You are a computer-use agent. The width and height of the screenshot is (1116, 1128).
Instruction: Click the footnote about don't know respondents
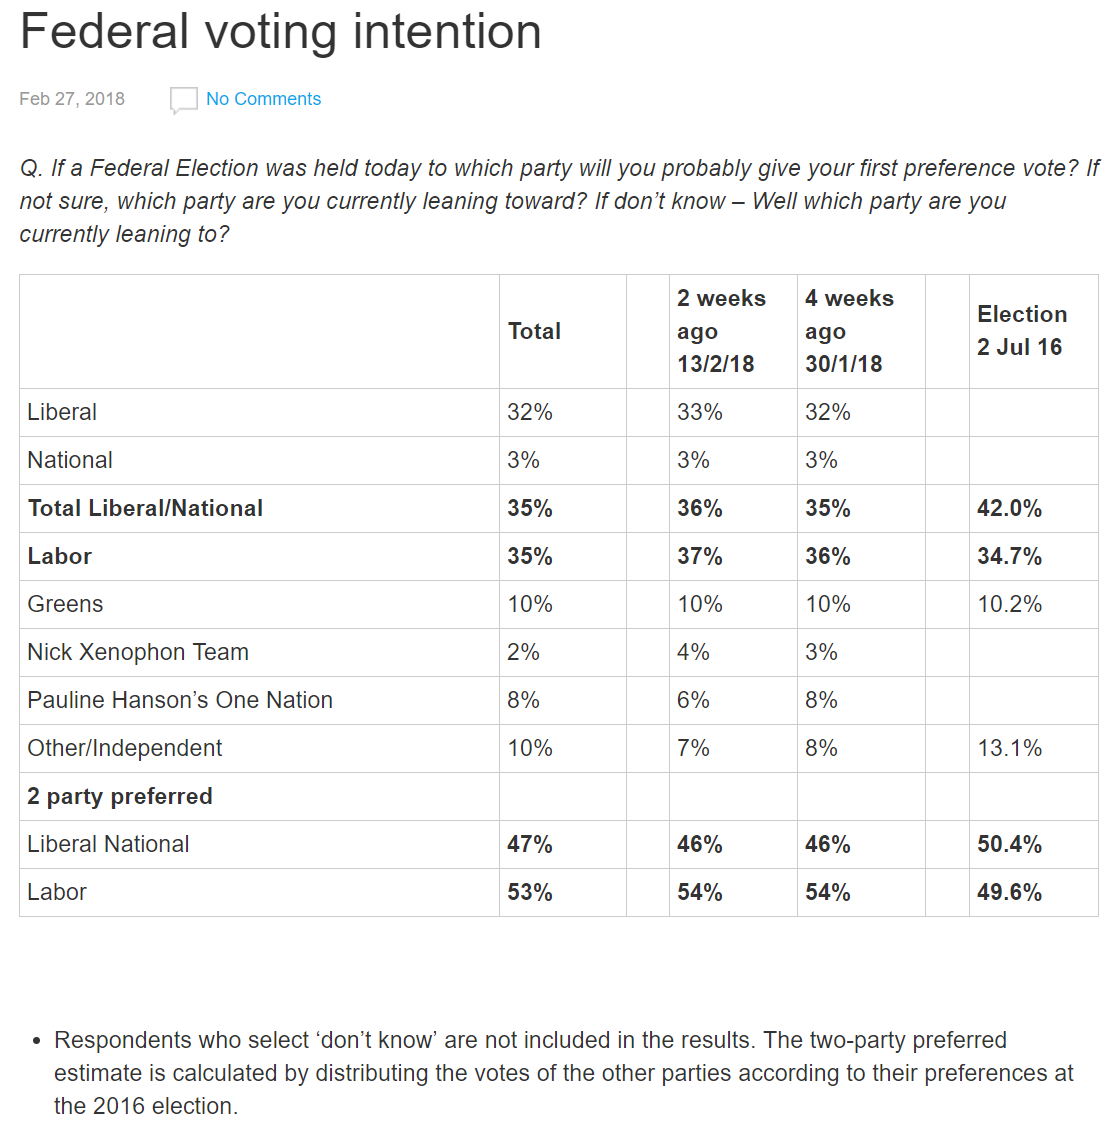coord(563,1073)
